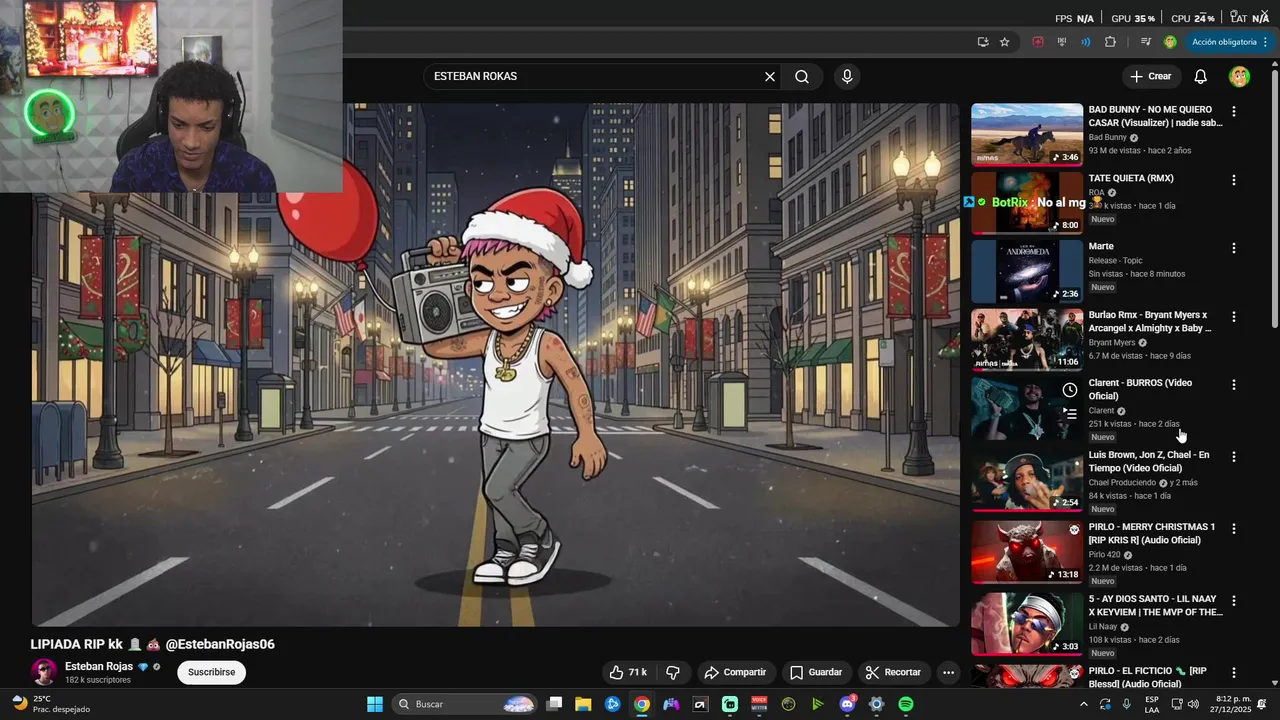Open Burlao Rmx video title

pyautogui.click(x=1150, y=321)
